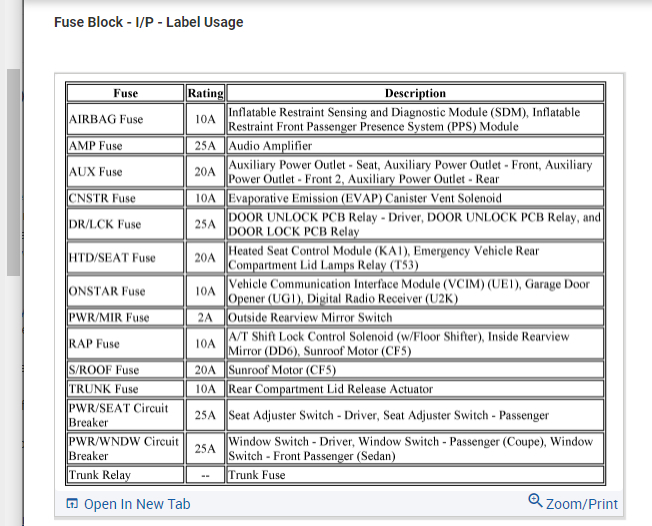
Task: Click the DOOR UNLOCK PCB Relay description cell
Action: (415, 224)
